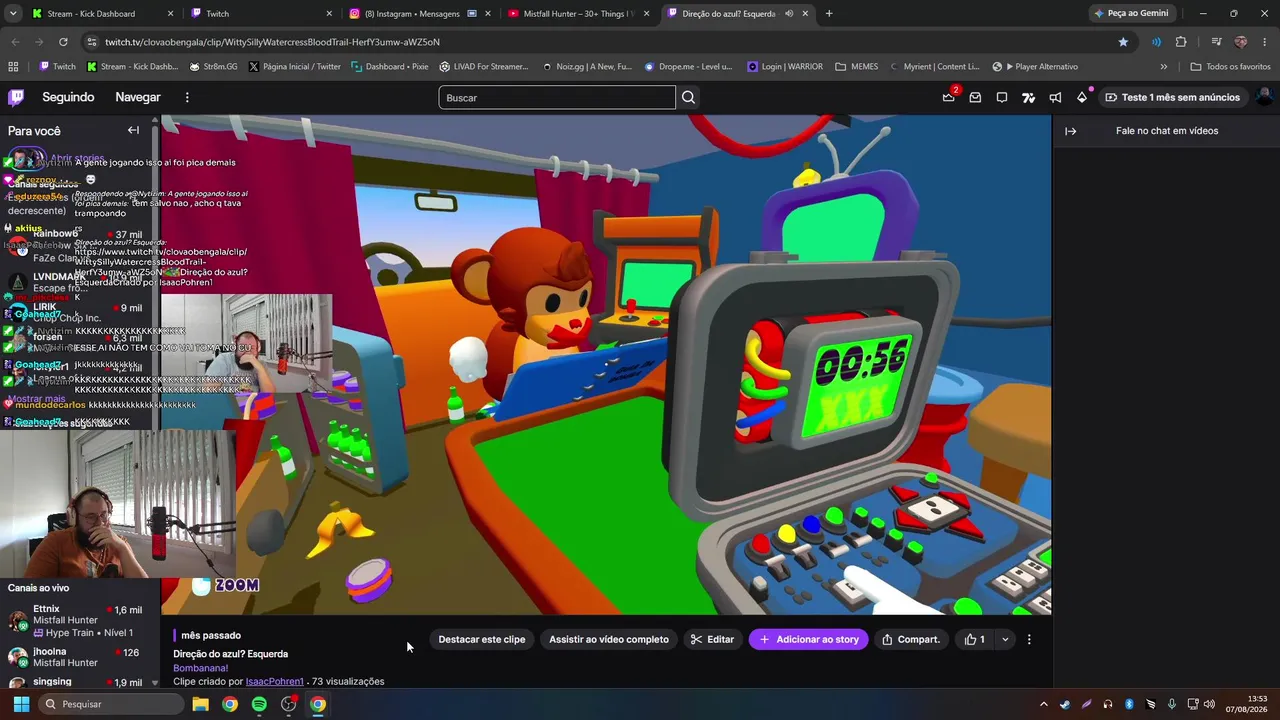Open jhoolna live channel in sidebar

[80, 657]
